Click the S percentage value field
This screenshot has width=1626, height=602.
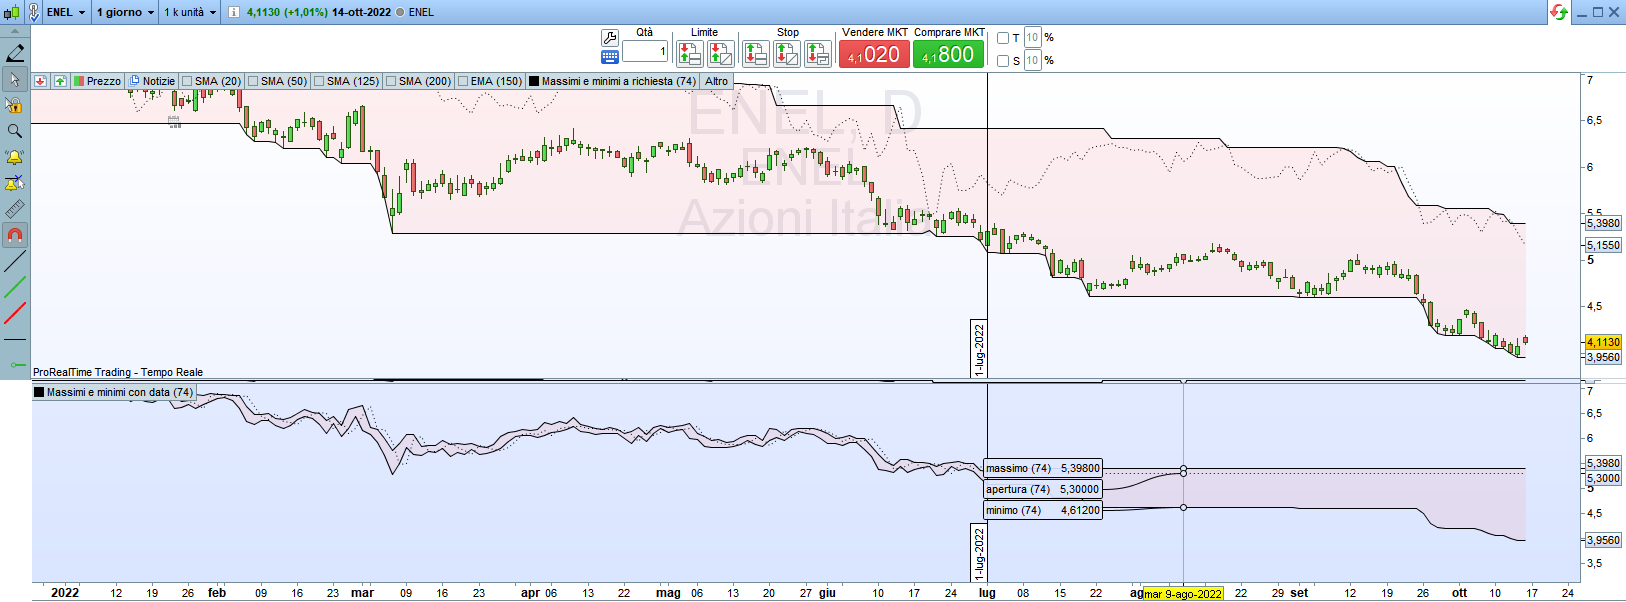(x=1033, y=60)
